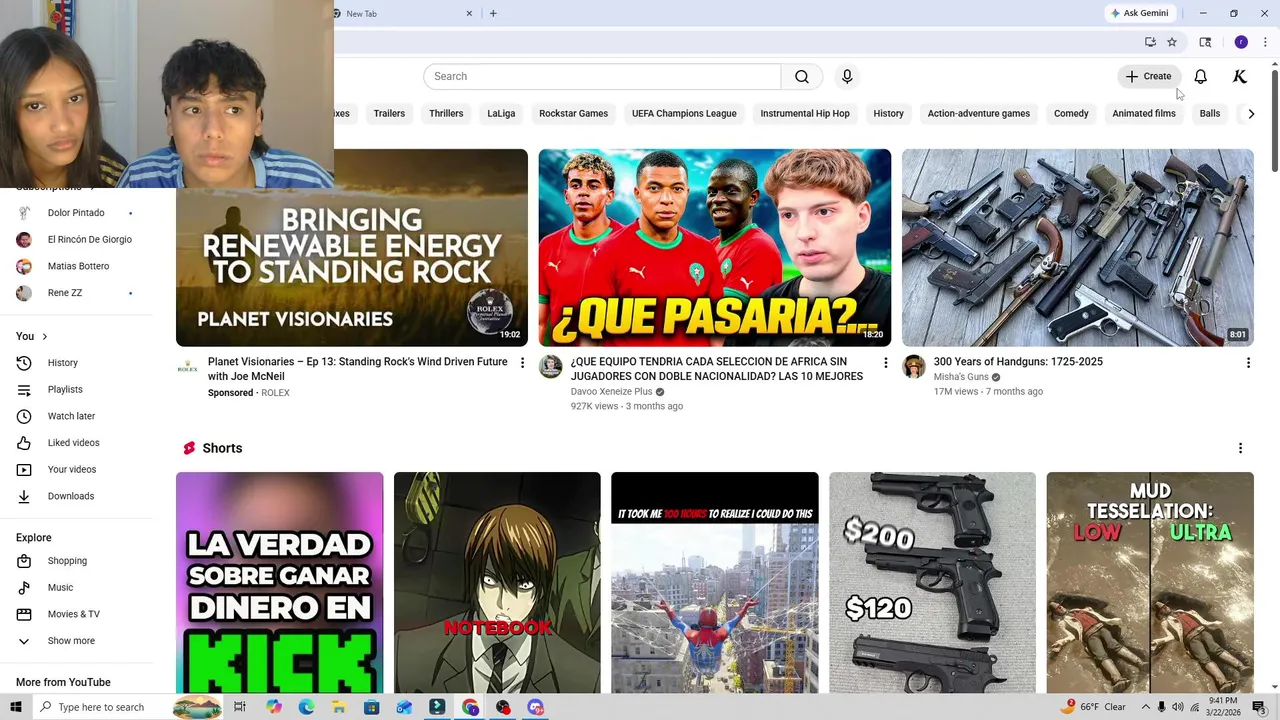Open Dolor Pintado subscription
1280x720 pixels.
click(x=76, y=213)
